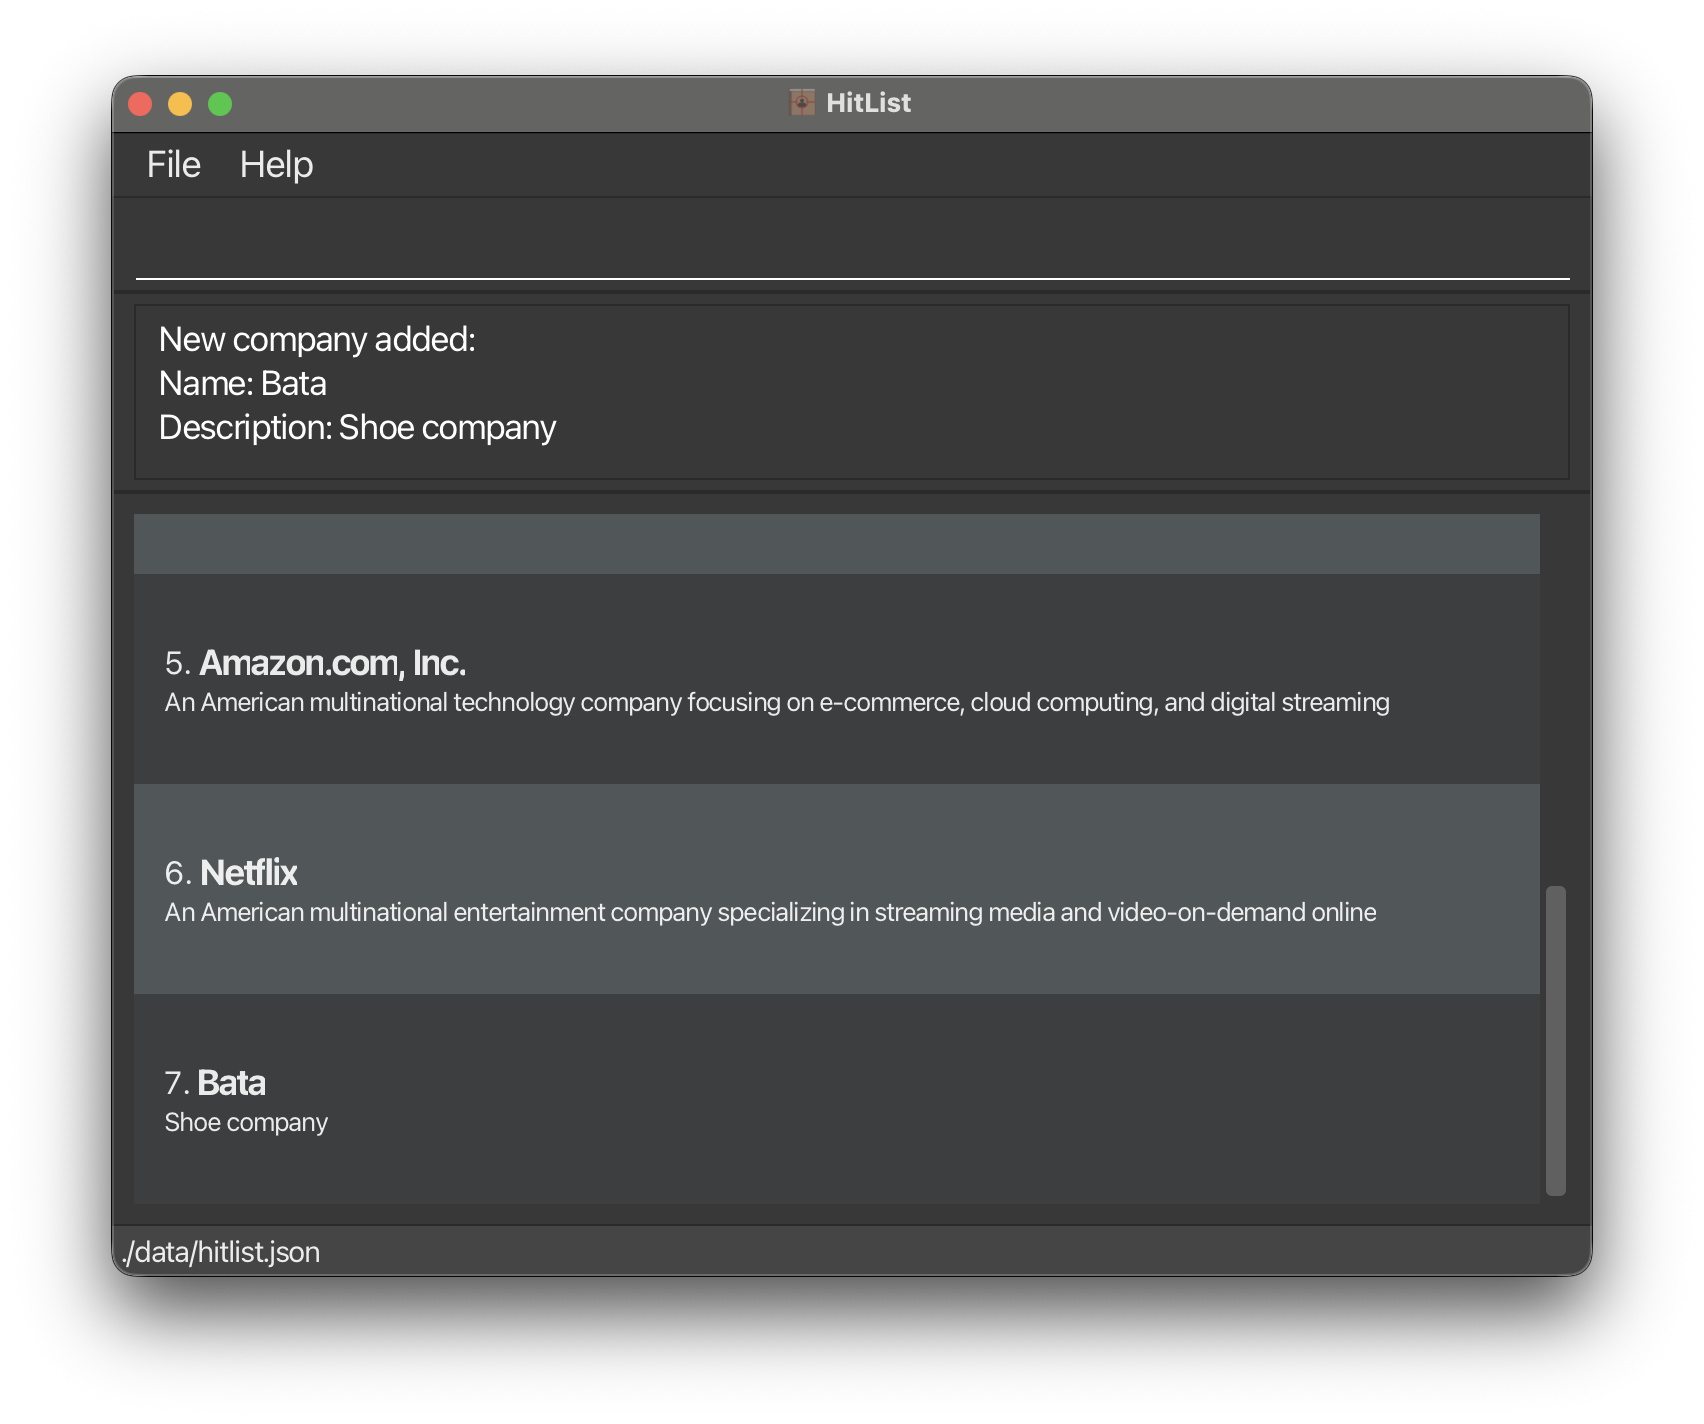The image size is (1704, 1424).
Task: Click the 'New company added:' result text
Action: coord(317,340)
